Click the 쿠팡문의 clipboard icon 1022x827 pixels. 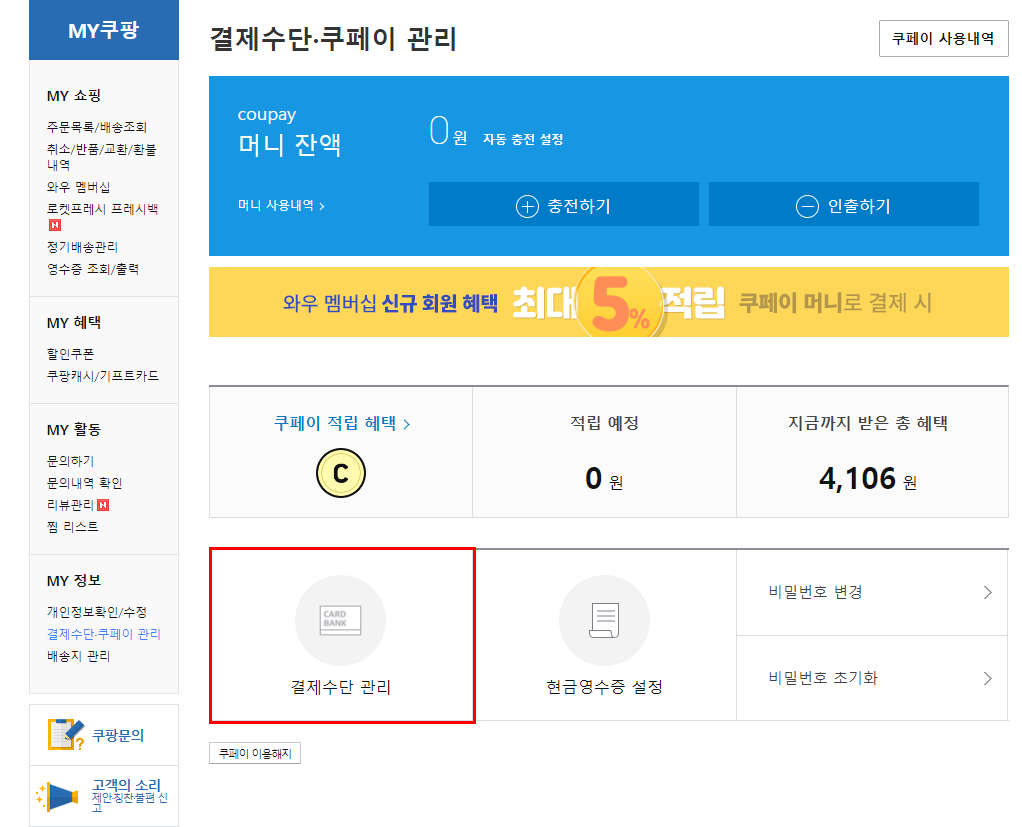point(65,734)
